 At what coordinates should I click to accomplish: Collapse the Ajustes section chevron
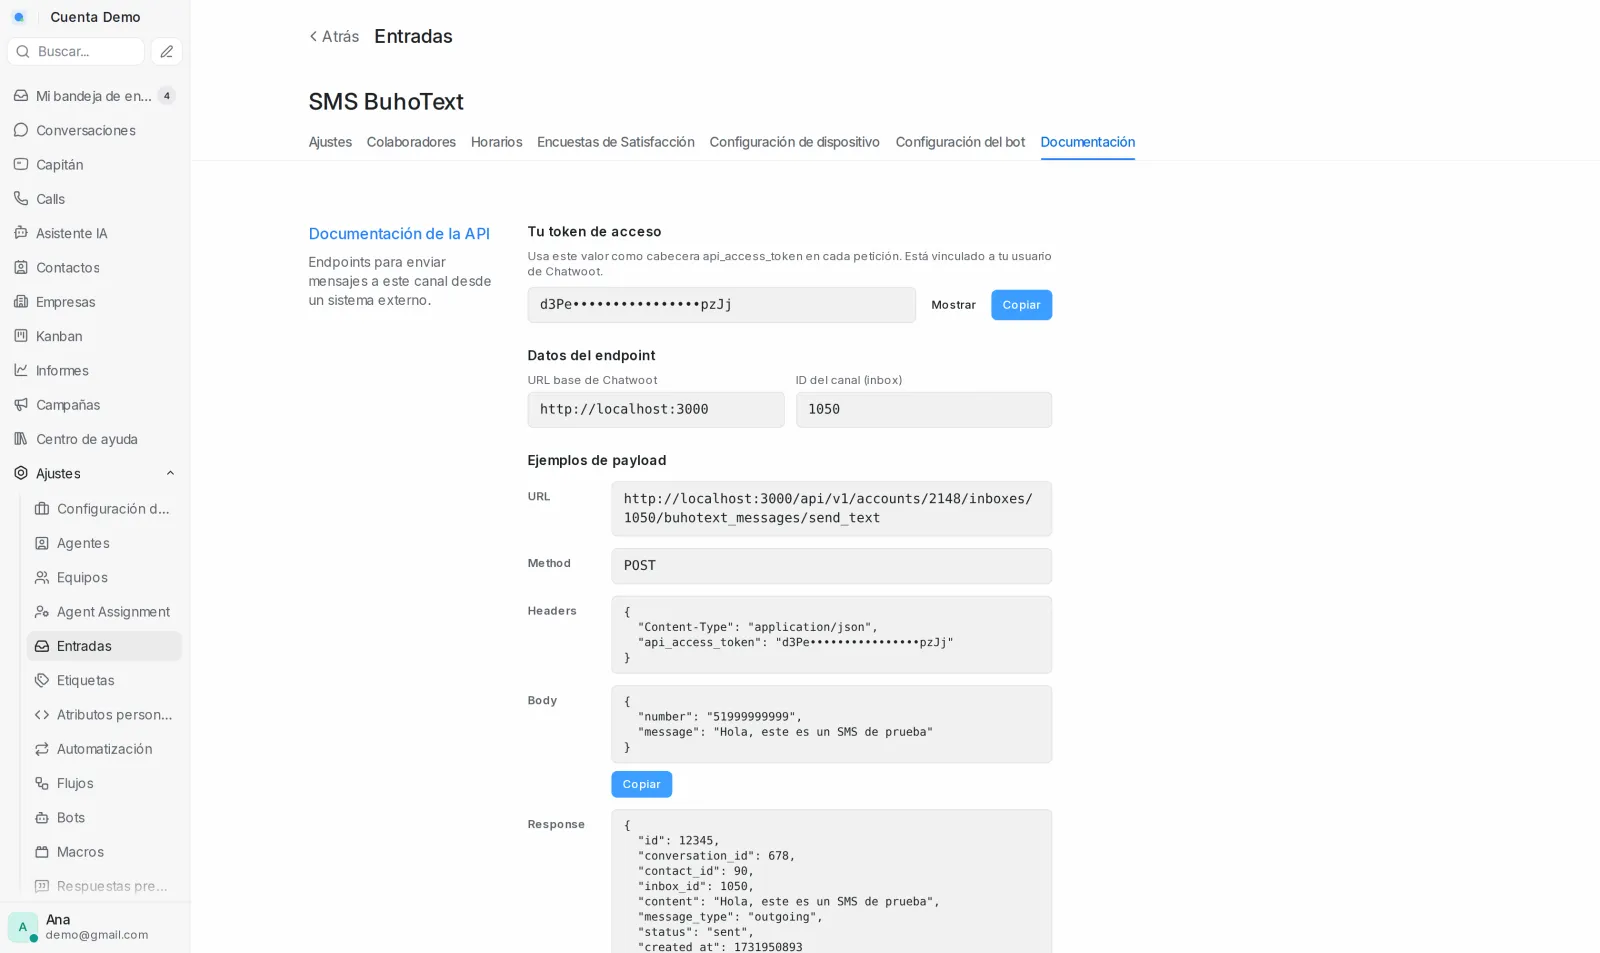(x=170, y=473)
